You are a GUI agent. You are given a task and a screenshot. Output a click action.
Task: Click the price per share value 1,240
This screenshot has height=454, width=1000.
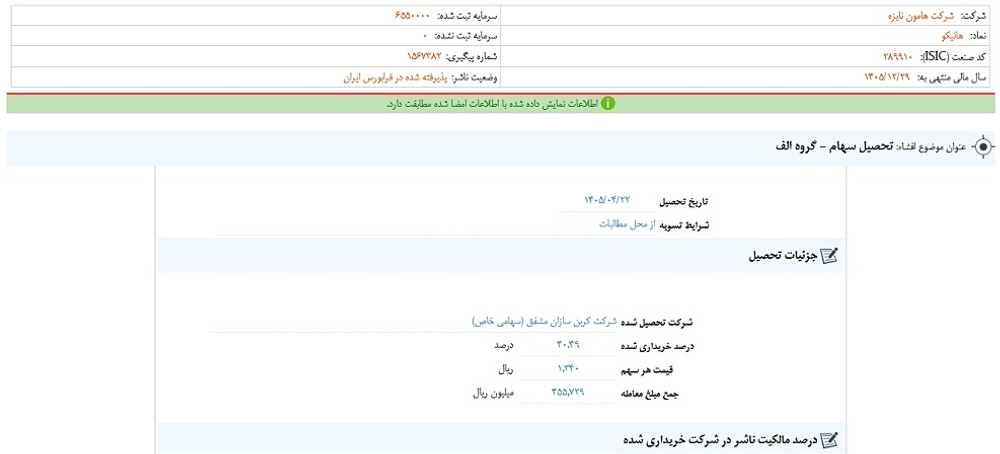[567, 369]
